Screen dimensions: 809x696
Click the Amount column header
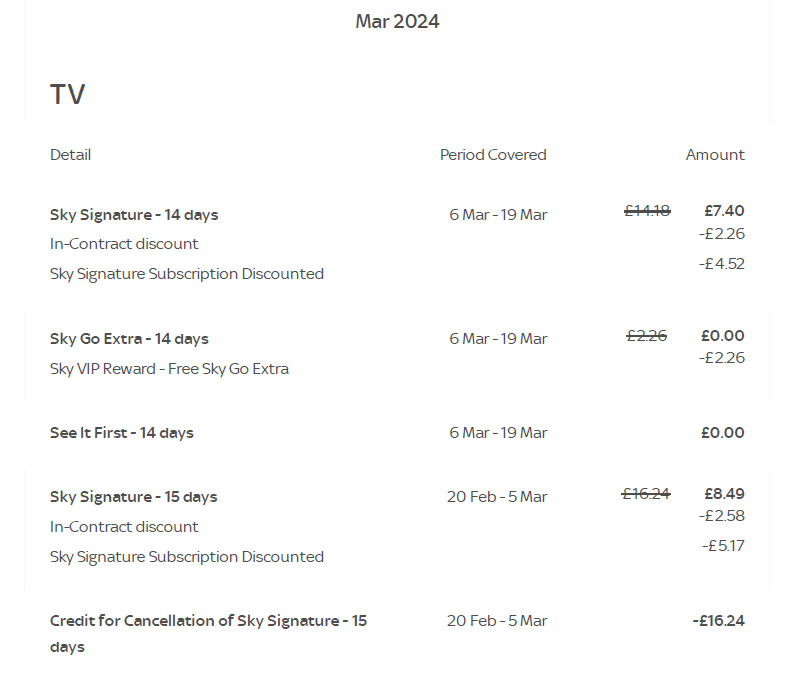pyautogui.click(x=714, y=155)
